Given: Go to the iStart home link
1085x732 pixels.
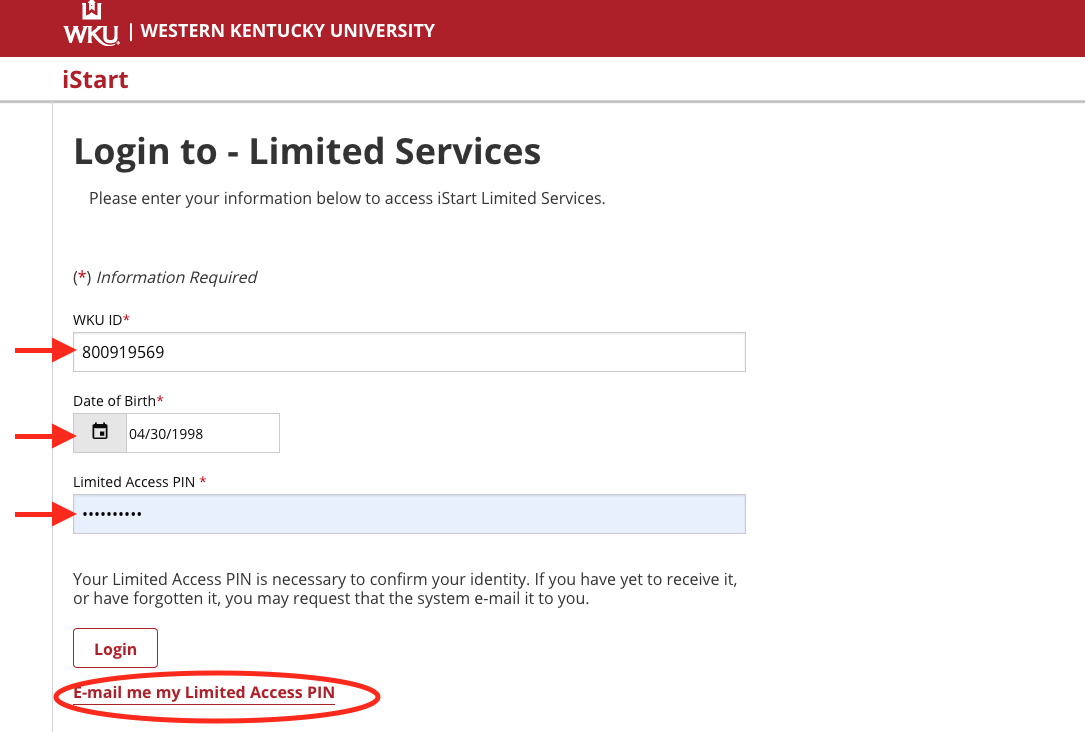Looking at the screenshot, I should (x=95, y=80).
